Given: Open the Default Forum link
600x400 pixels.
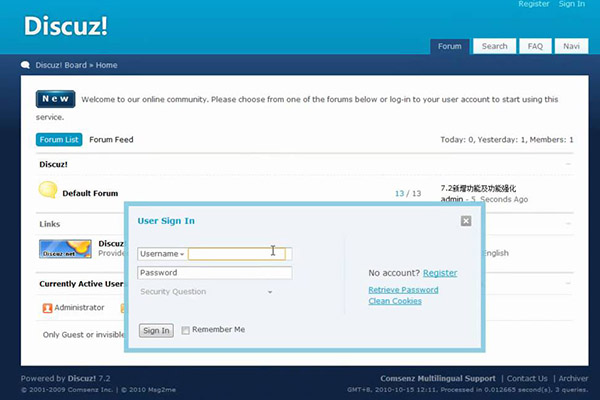Looking at the screenshot, I should click(90, 193).
